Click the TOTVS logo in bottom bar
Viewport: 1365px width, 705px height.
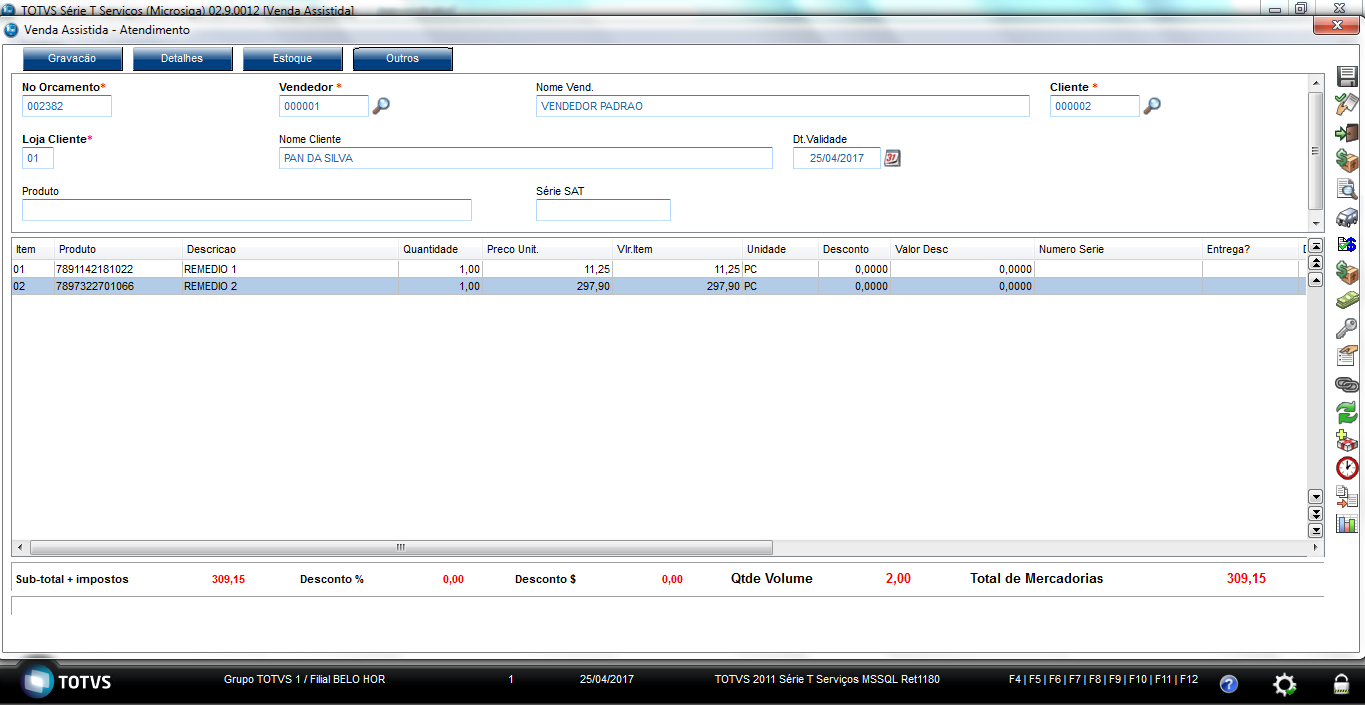(68, 682)
